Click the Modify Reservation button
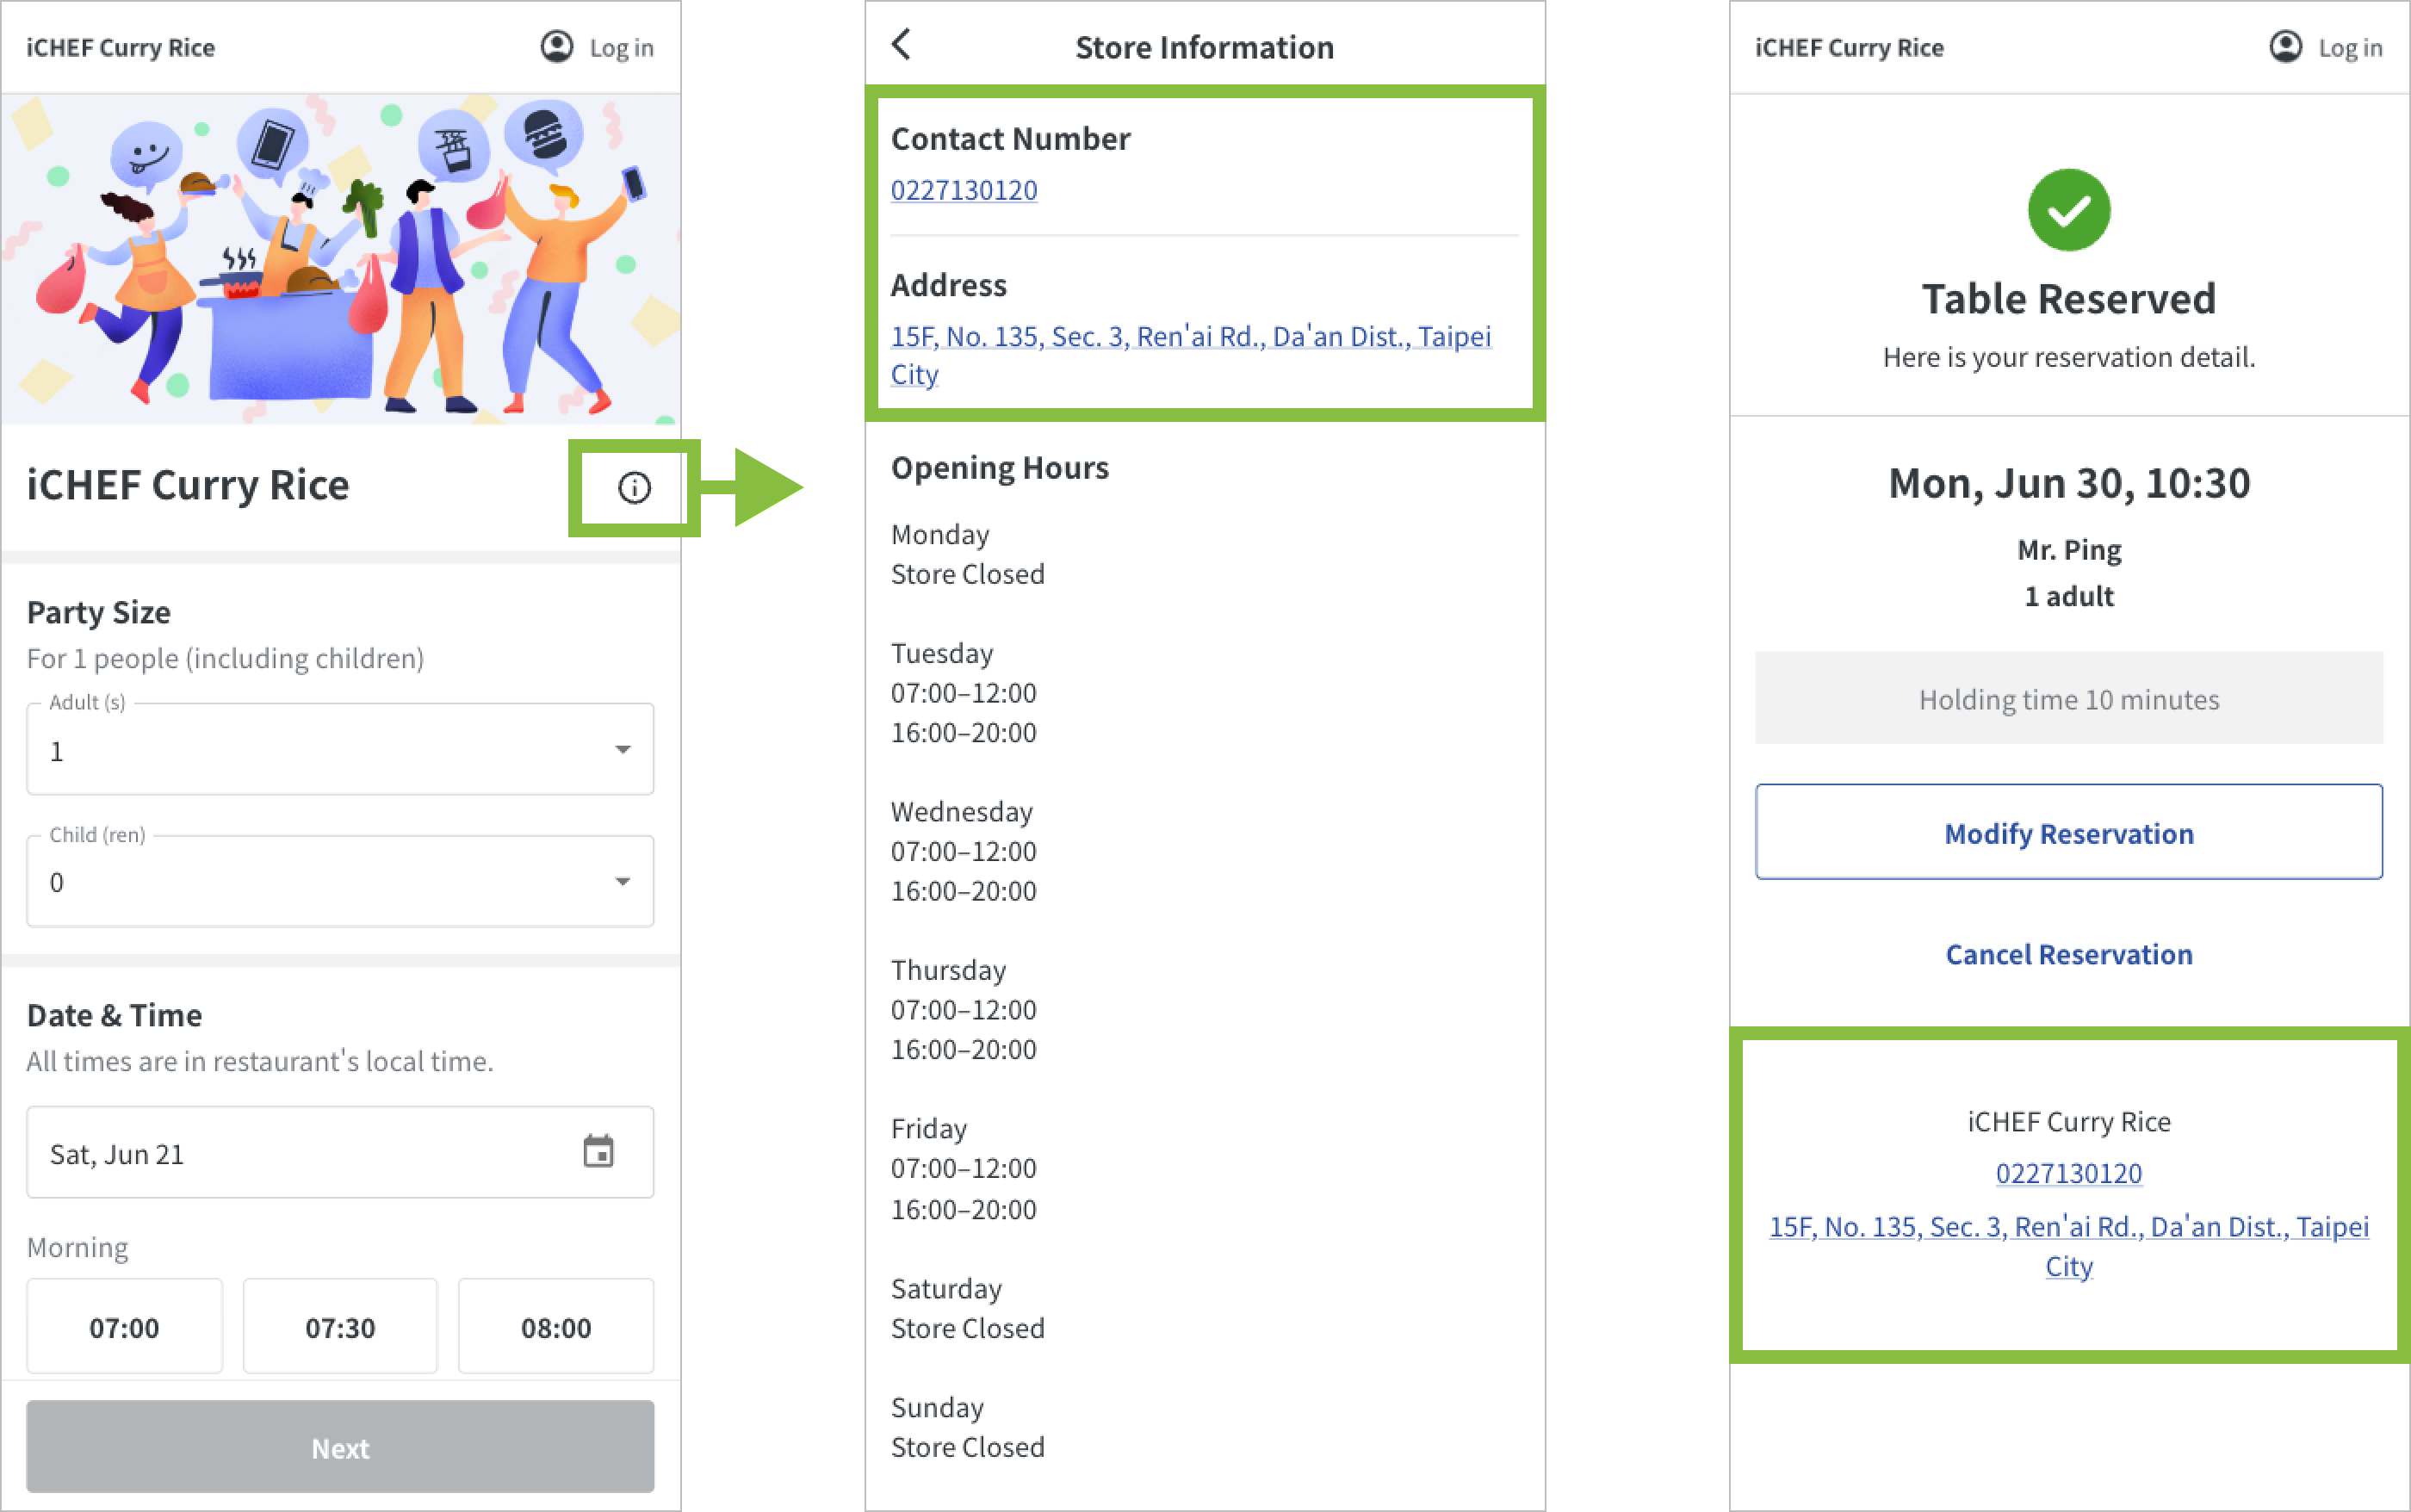The image size is (2411, 1512). (2068, 833)
